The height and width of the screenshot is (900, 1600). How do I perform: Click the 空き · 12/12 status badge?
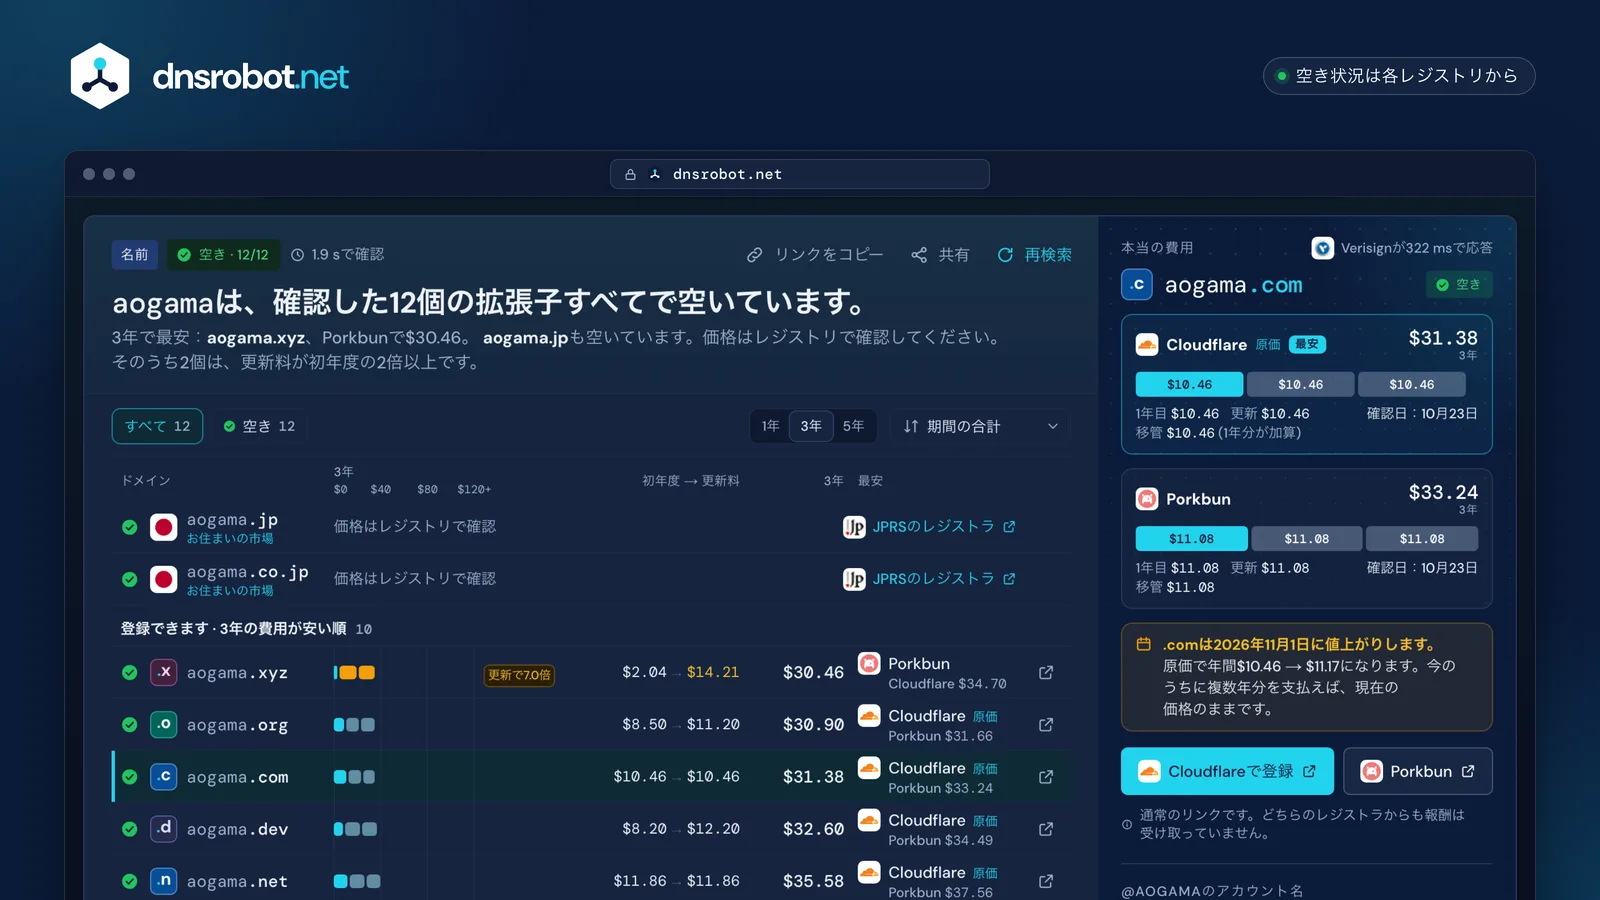(x=223, y=255)
